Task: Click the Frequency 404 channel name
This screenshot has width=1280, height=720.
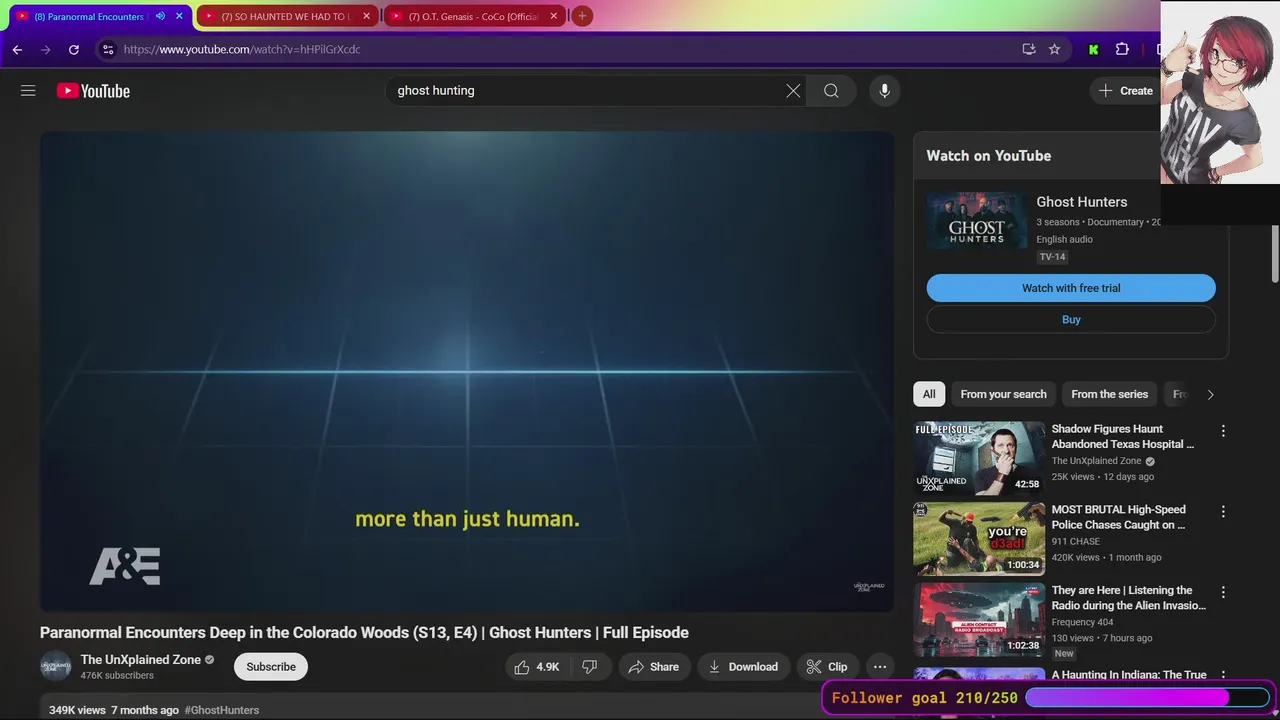Action: point(1082,622)
